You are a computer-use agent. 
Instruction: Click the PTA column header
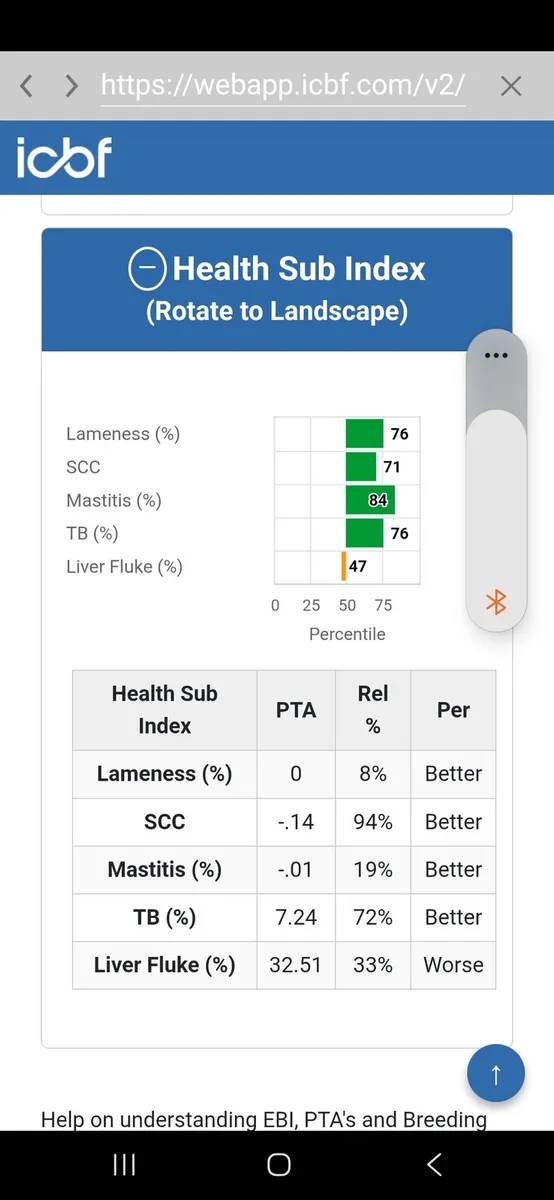click(296, 710)
